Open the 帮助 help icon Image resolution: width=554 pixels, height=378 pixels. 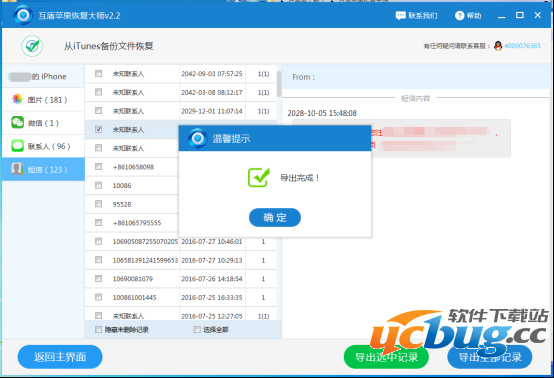point(459,16)
